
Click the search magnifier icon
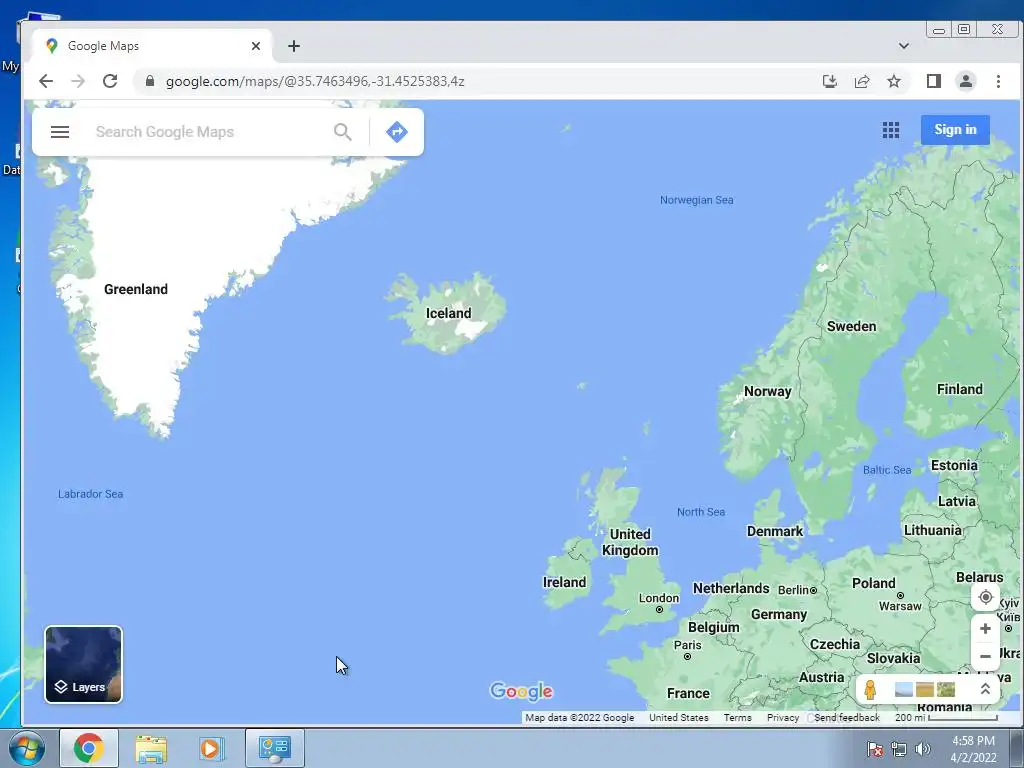tap(343, 132)
